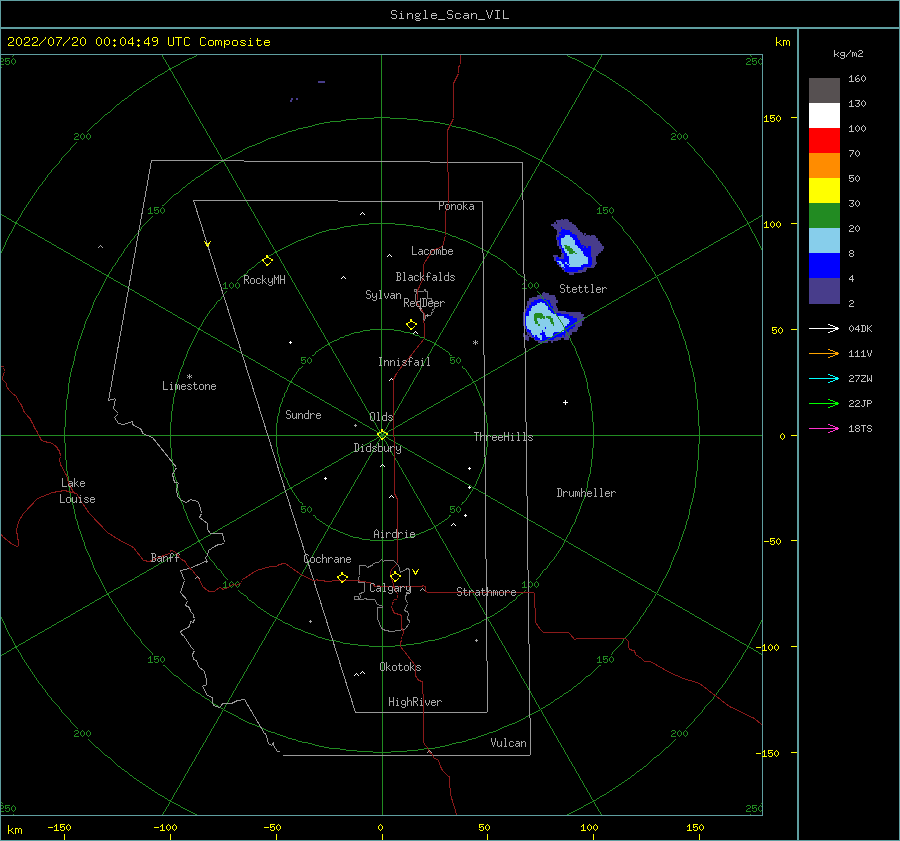
Task: Click the Innisfail town label
Action: 404,362
